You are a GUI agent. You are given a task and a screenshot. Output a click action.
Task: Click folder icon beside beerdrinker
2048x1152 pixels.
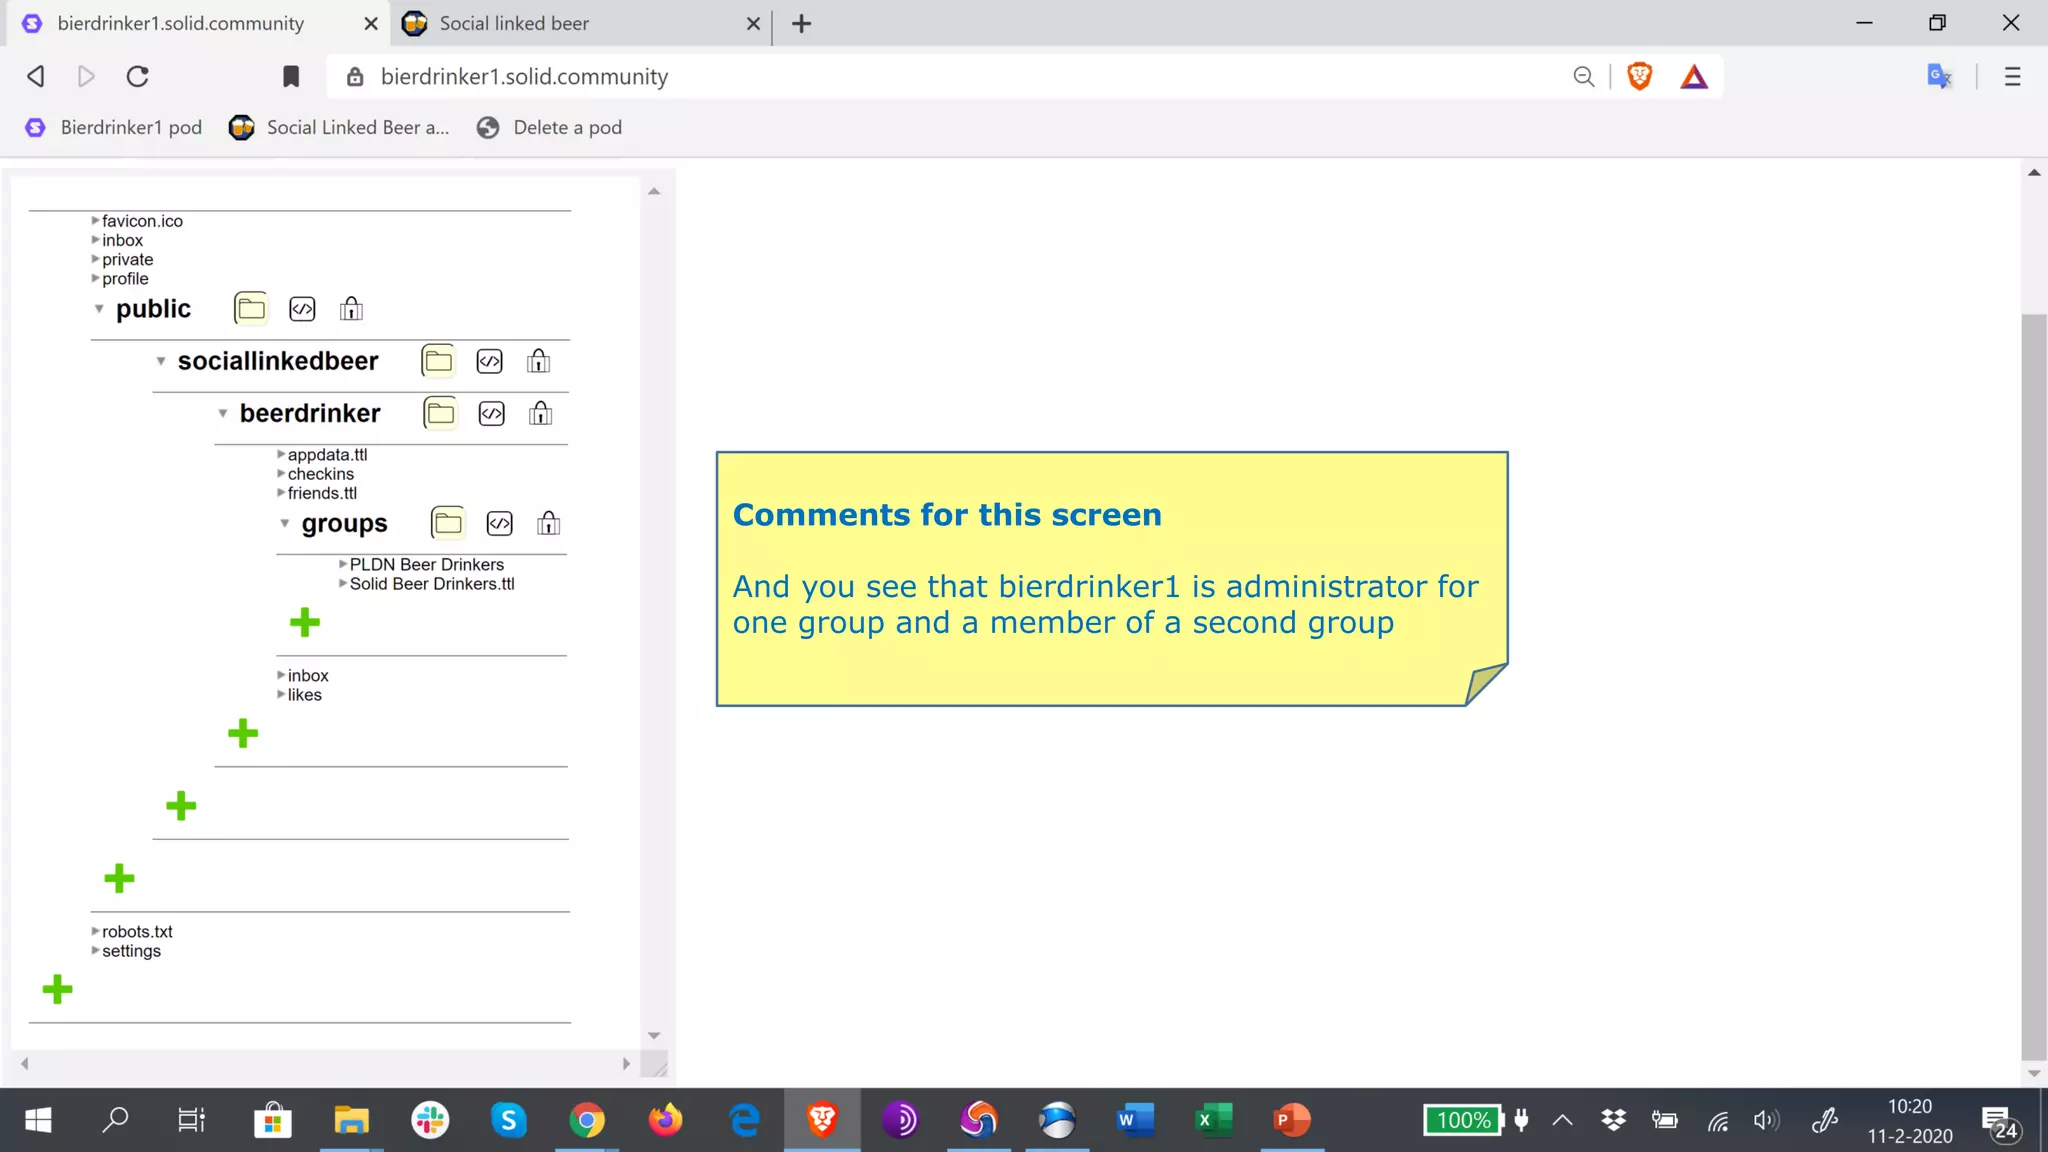[x=440, y=413]
